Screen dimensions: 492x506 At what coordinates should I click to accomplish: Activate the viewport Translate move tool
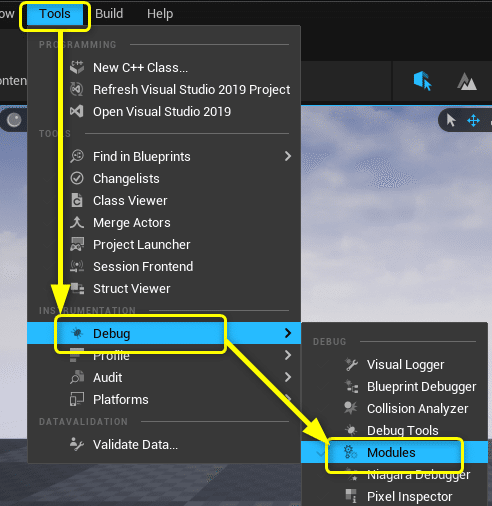473,120
